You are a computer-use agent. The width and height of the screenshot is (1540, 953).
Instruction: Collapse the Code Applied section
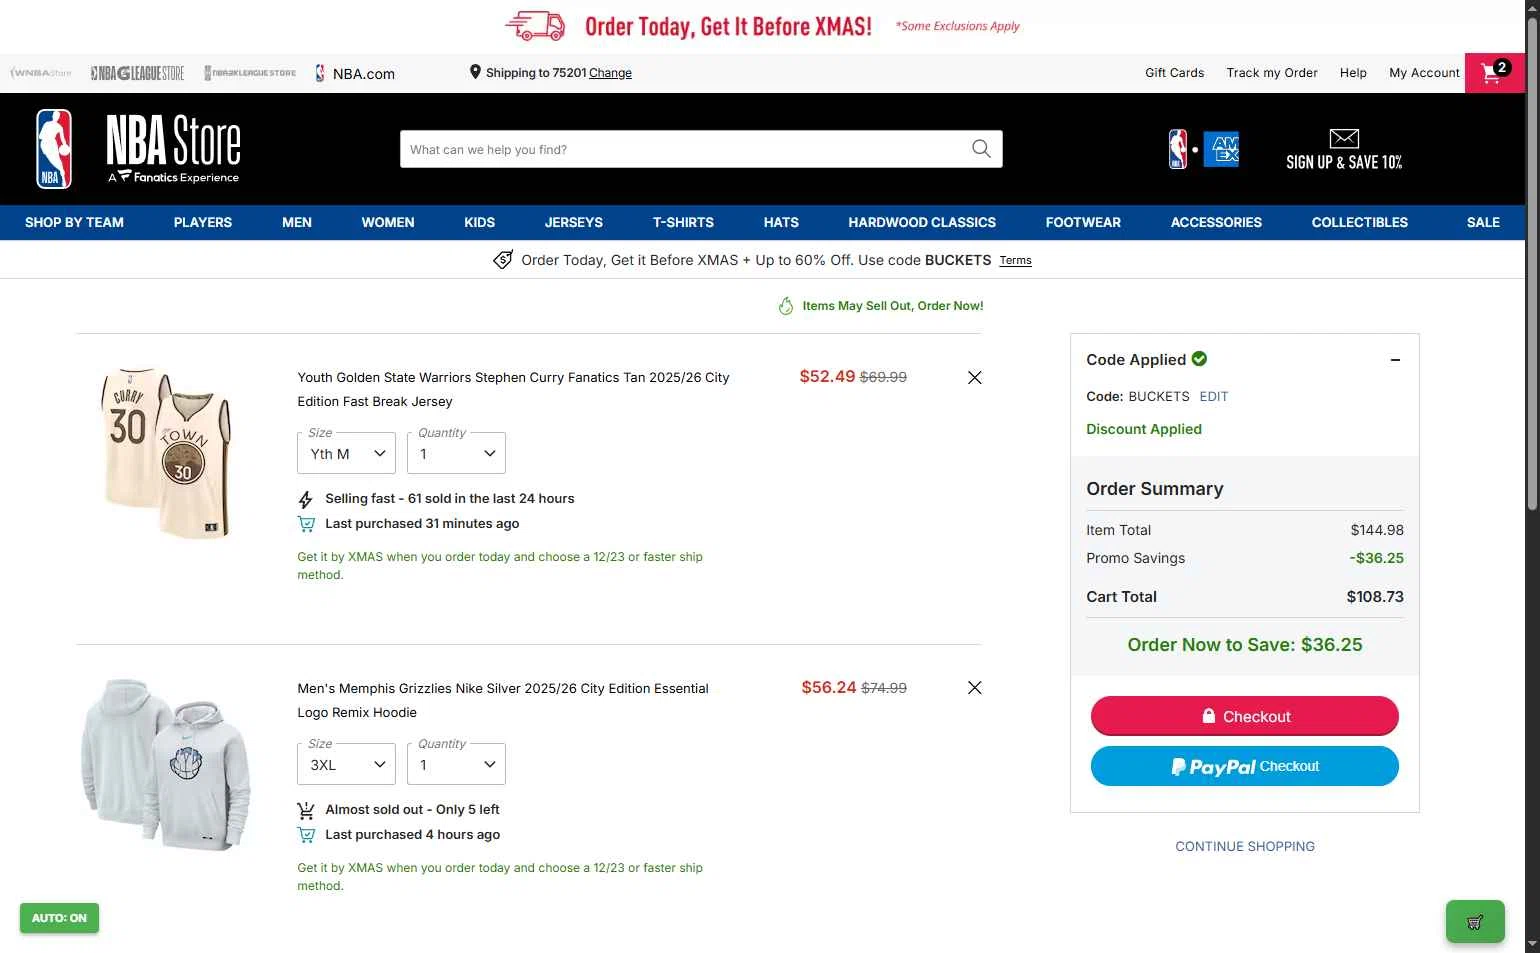[x=1395, y=360]
